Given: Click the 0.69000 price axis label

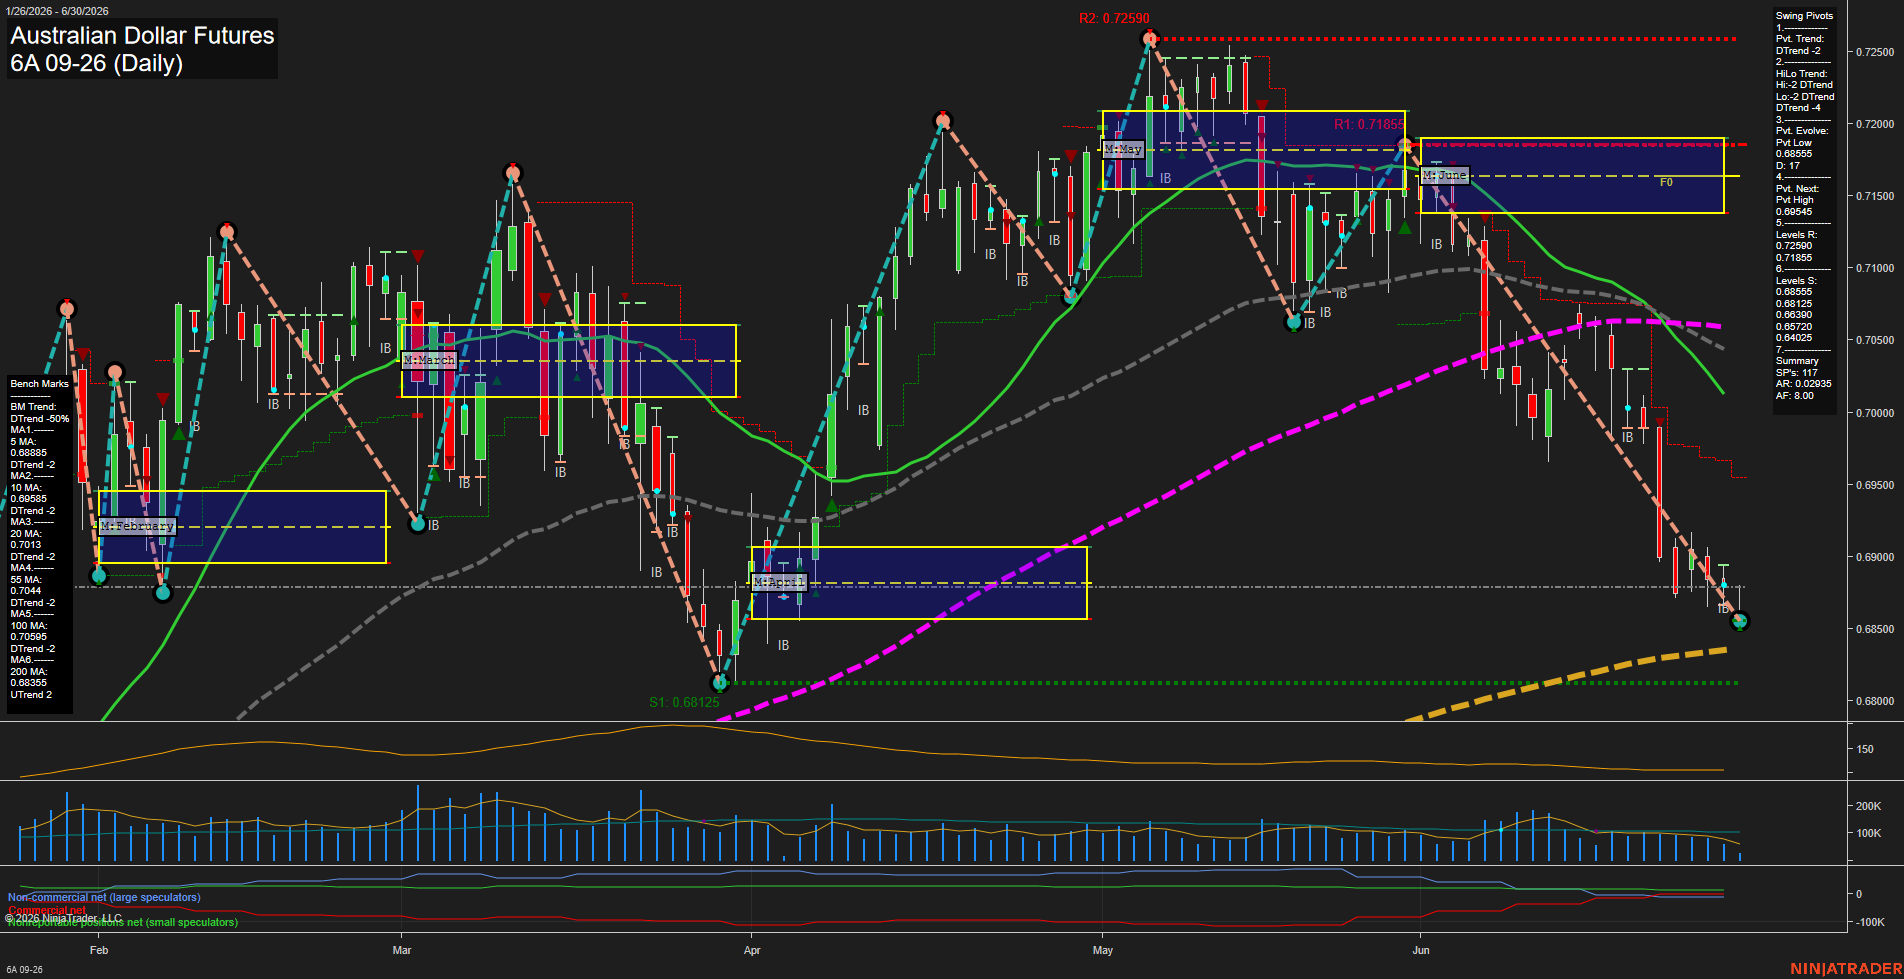Looking at the screenshot, I should [1874, 557].
